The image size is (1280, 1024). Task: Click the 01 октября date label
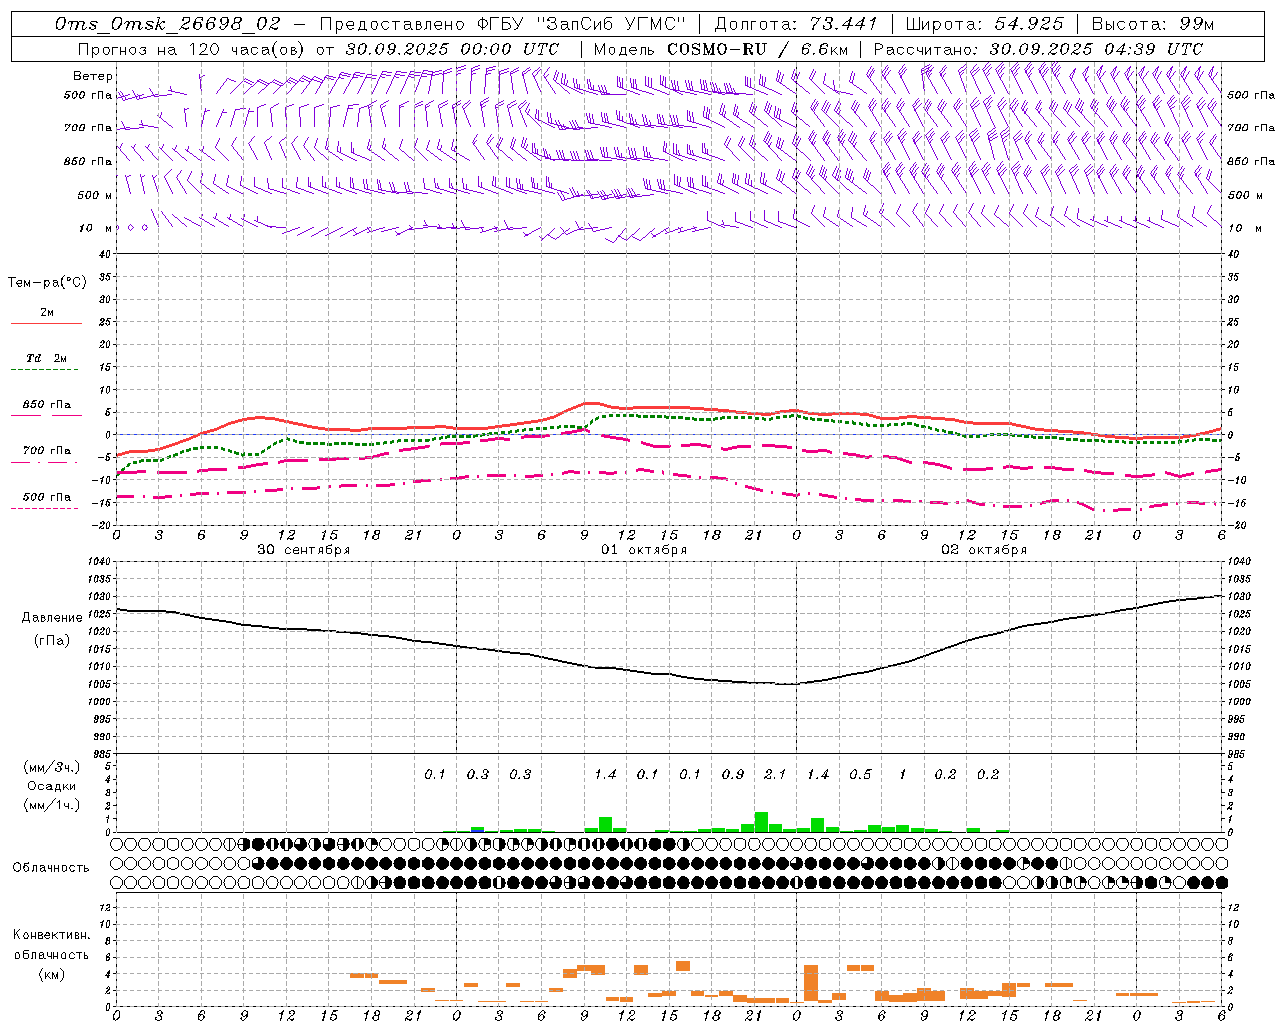click(644, 550)
